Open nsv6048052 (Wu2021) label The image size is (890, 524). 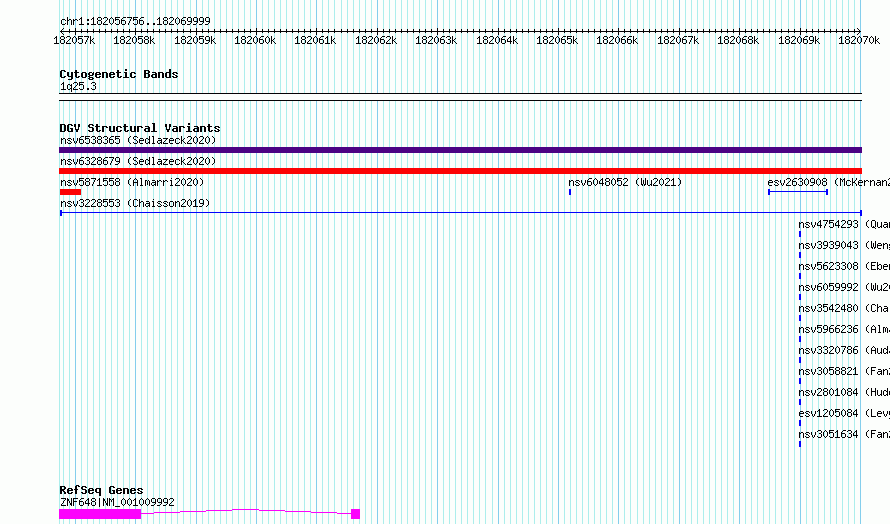[625, 182]
